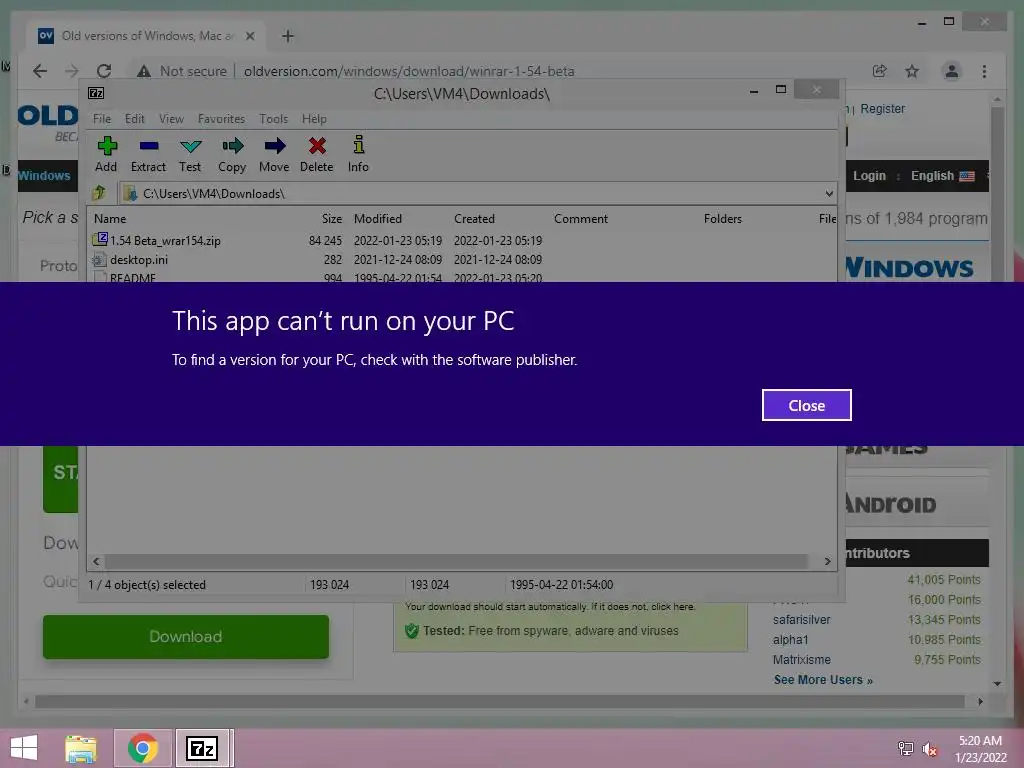
Task: Click the Add icon in 7-Zip toolbar
Action: tap(106, 155)
